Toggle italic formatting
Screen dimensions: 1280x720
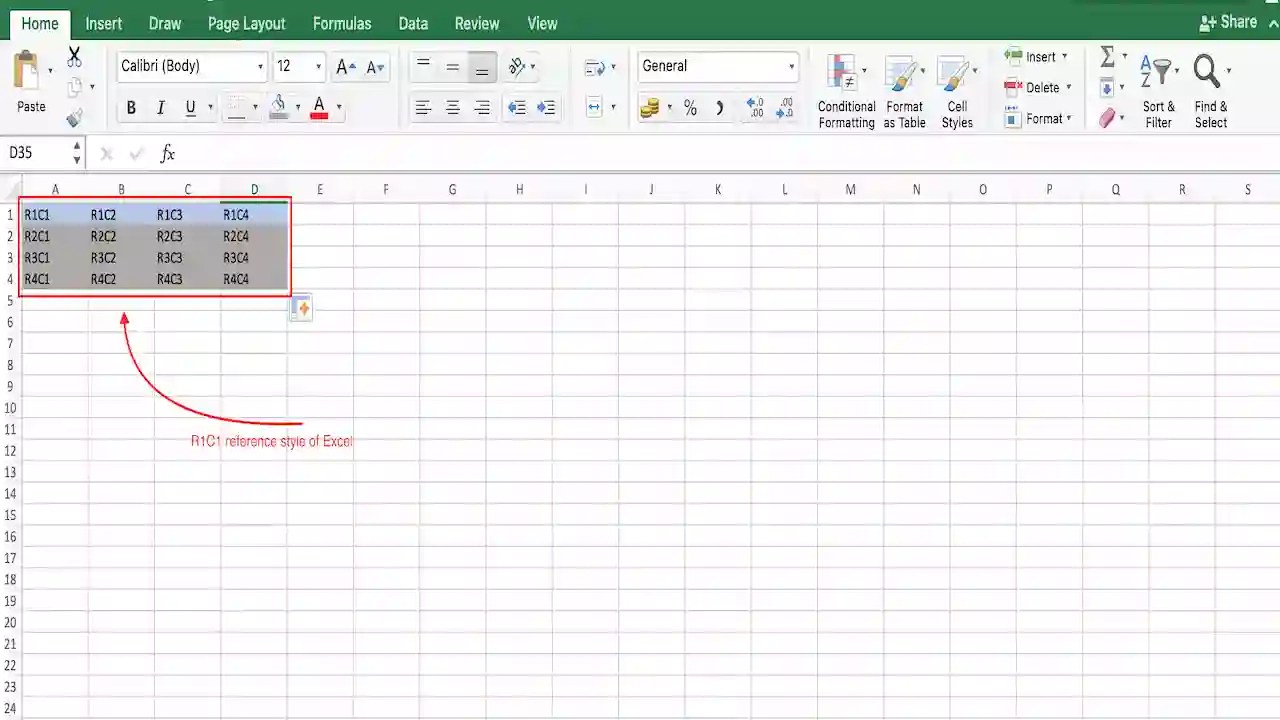click(x=160, y=107)
